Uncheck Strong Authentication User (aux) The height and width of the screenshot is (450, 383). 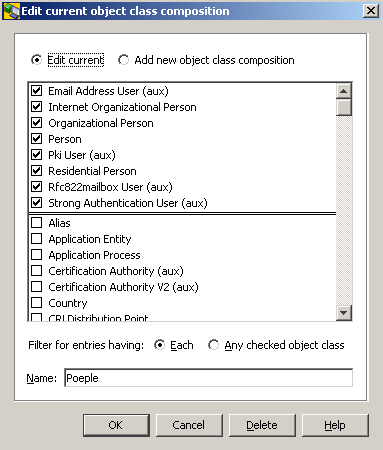tap(37, 203)
